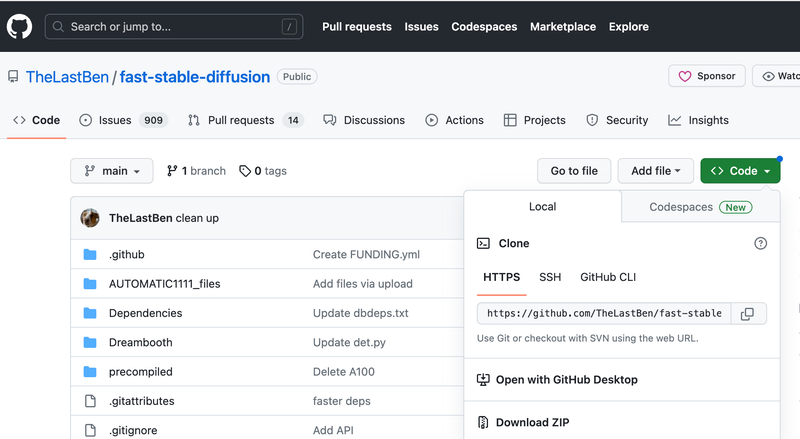This screenshot has width=800, height=439.
Task: Open the Security tab
Action: (617, 120)
